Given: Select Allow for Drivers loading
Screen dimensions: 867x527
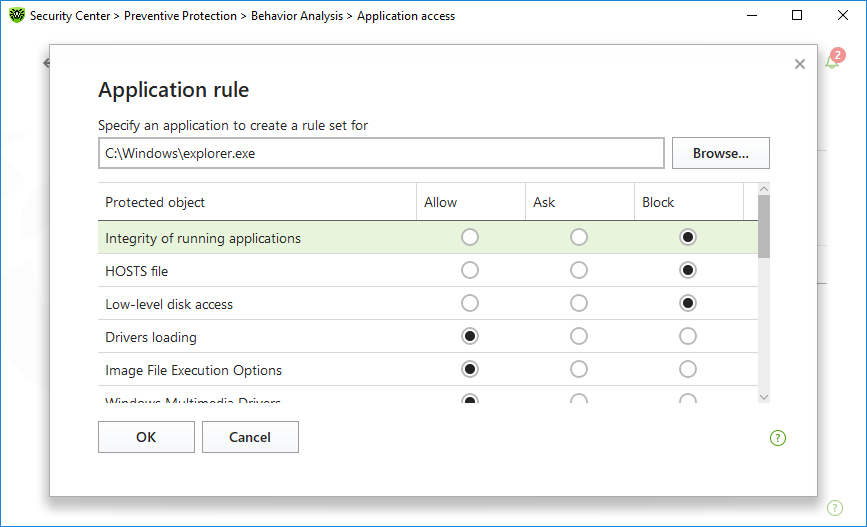Looking at the screenshot, I should [469, 336].
